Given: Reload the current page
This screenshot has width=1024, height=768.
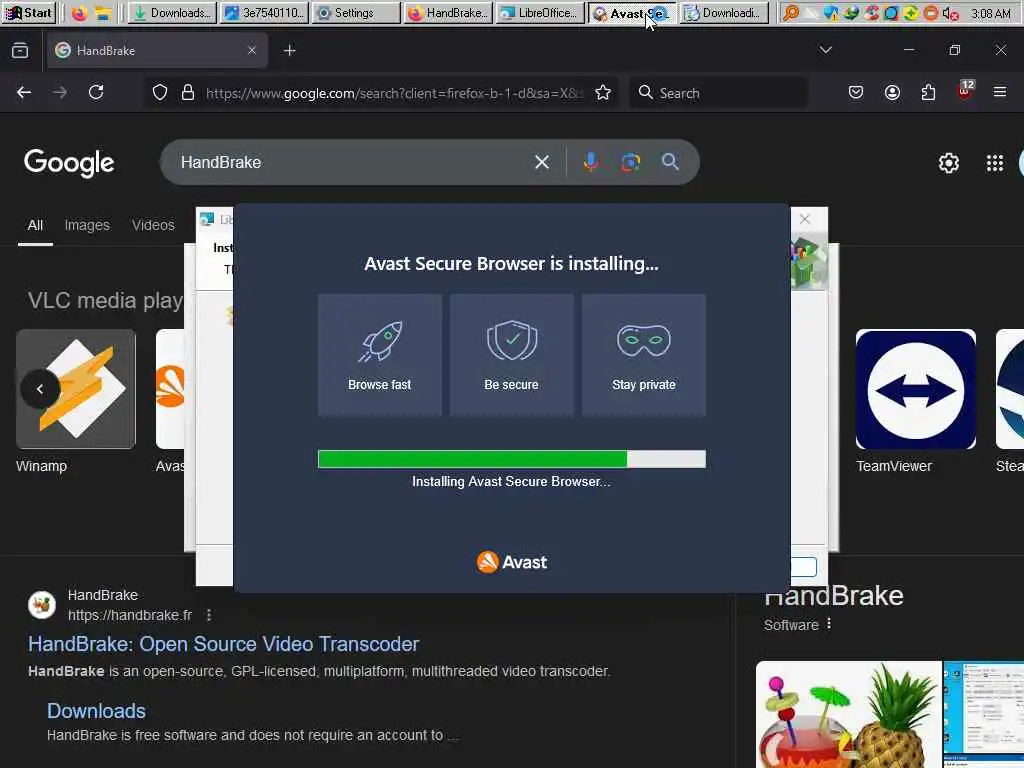Looking at the screenshot, I should point(96,93).
